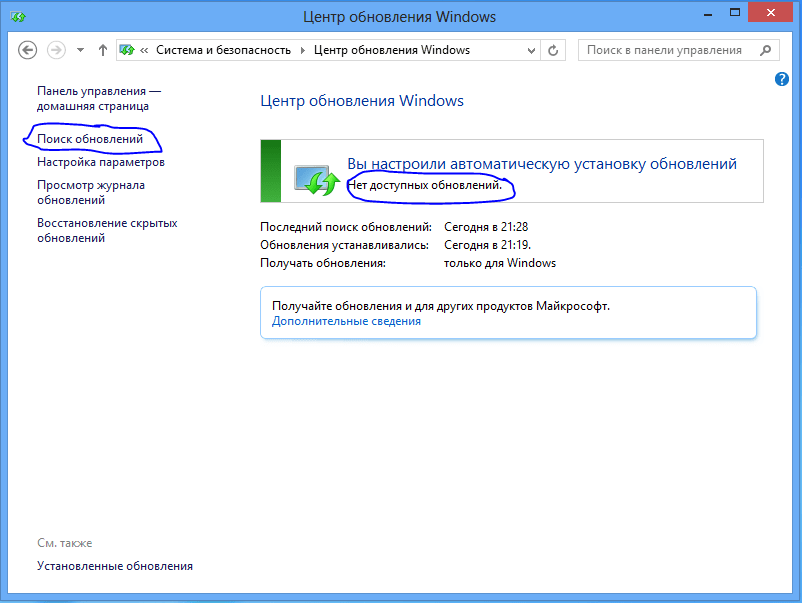The image size is (802, 603).
Task: Maximize the Windows Update window
Action: pos(735,13)
